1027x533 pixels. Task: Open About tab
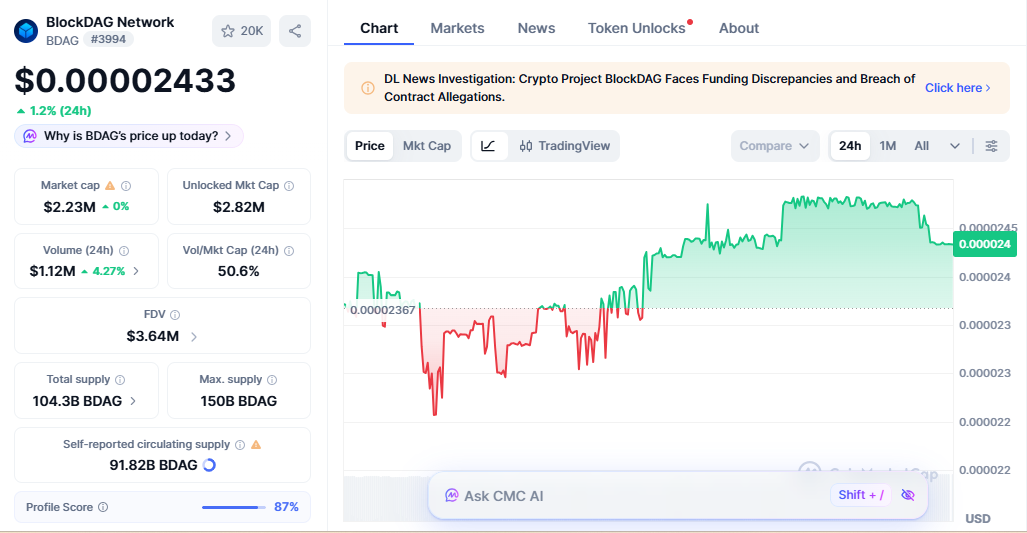[739, 28]
